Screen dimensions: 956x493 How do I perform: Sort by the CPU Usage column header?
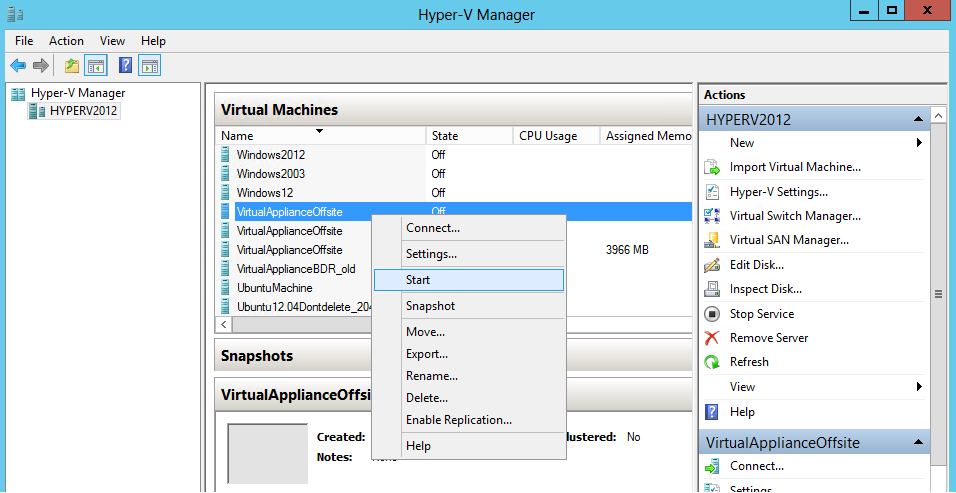point(557,136)
